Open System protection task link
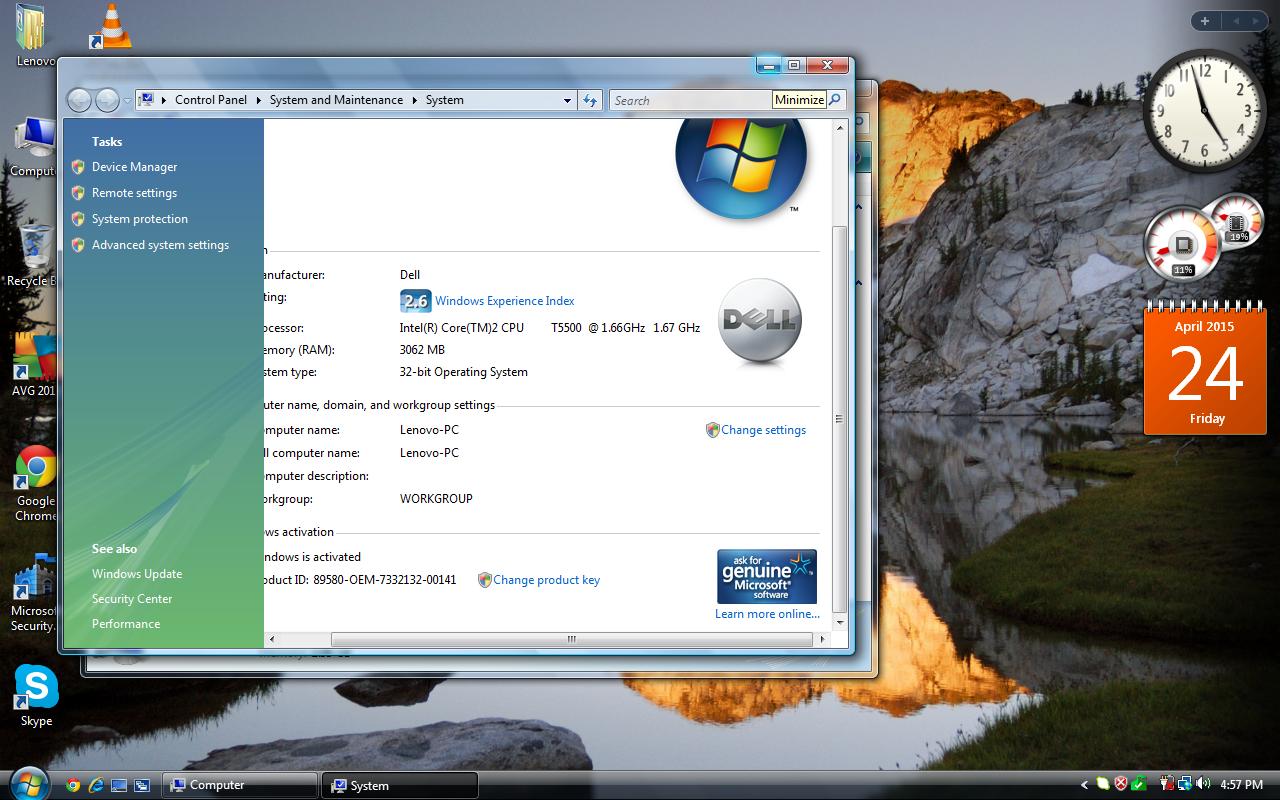The image size is (1280, 800). [140, 219]
